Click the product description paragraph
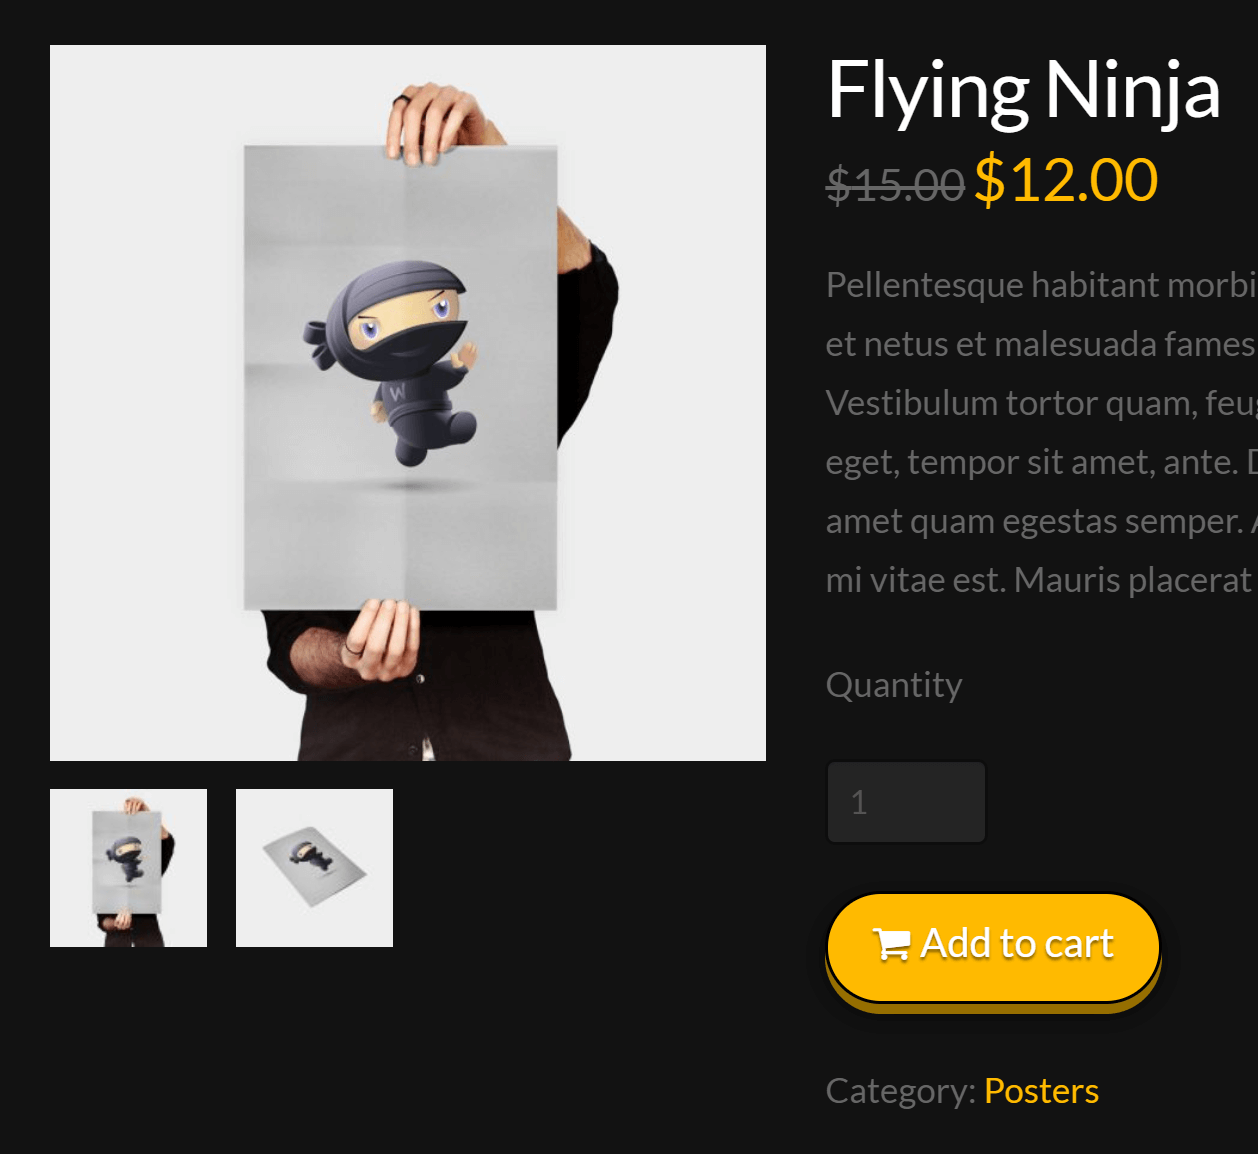Image resolution: width=1258 pixels, height=1154 pixels. [x=1040, y=430]
